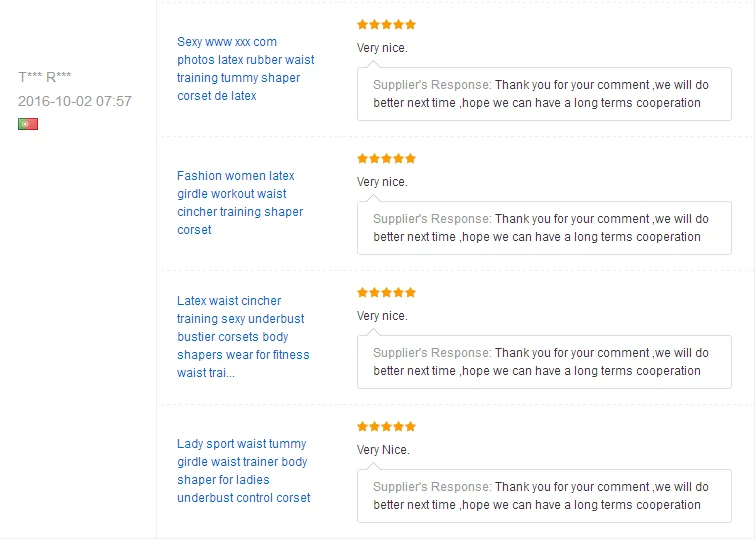756x541 pixels.
Task: Click the reviewer name T*** R***
Action: tap(44, 77)
